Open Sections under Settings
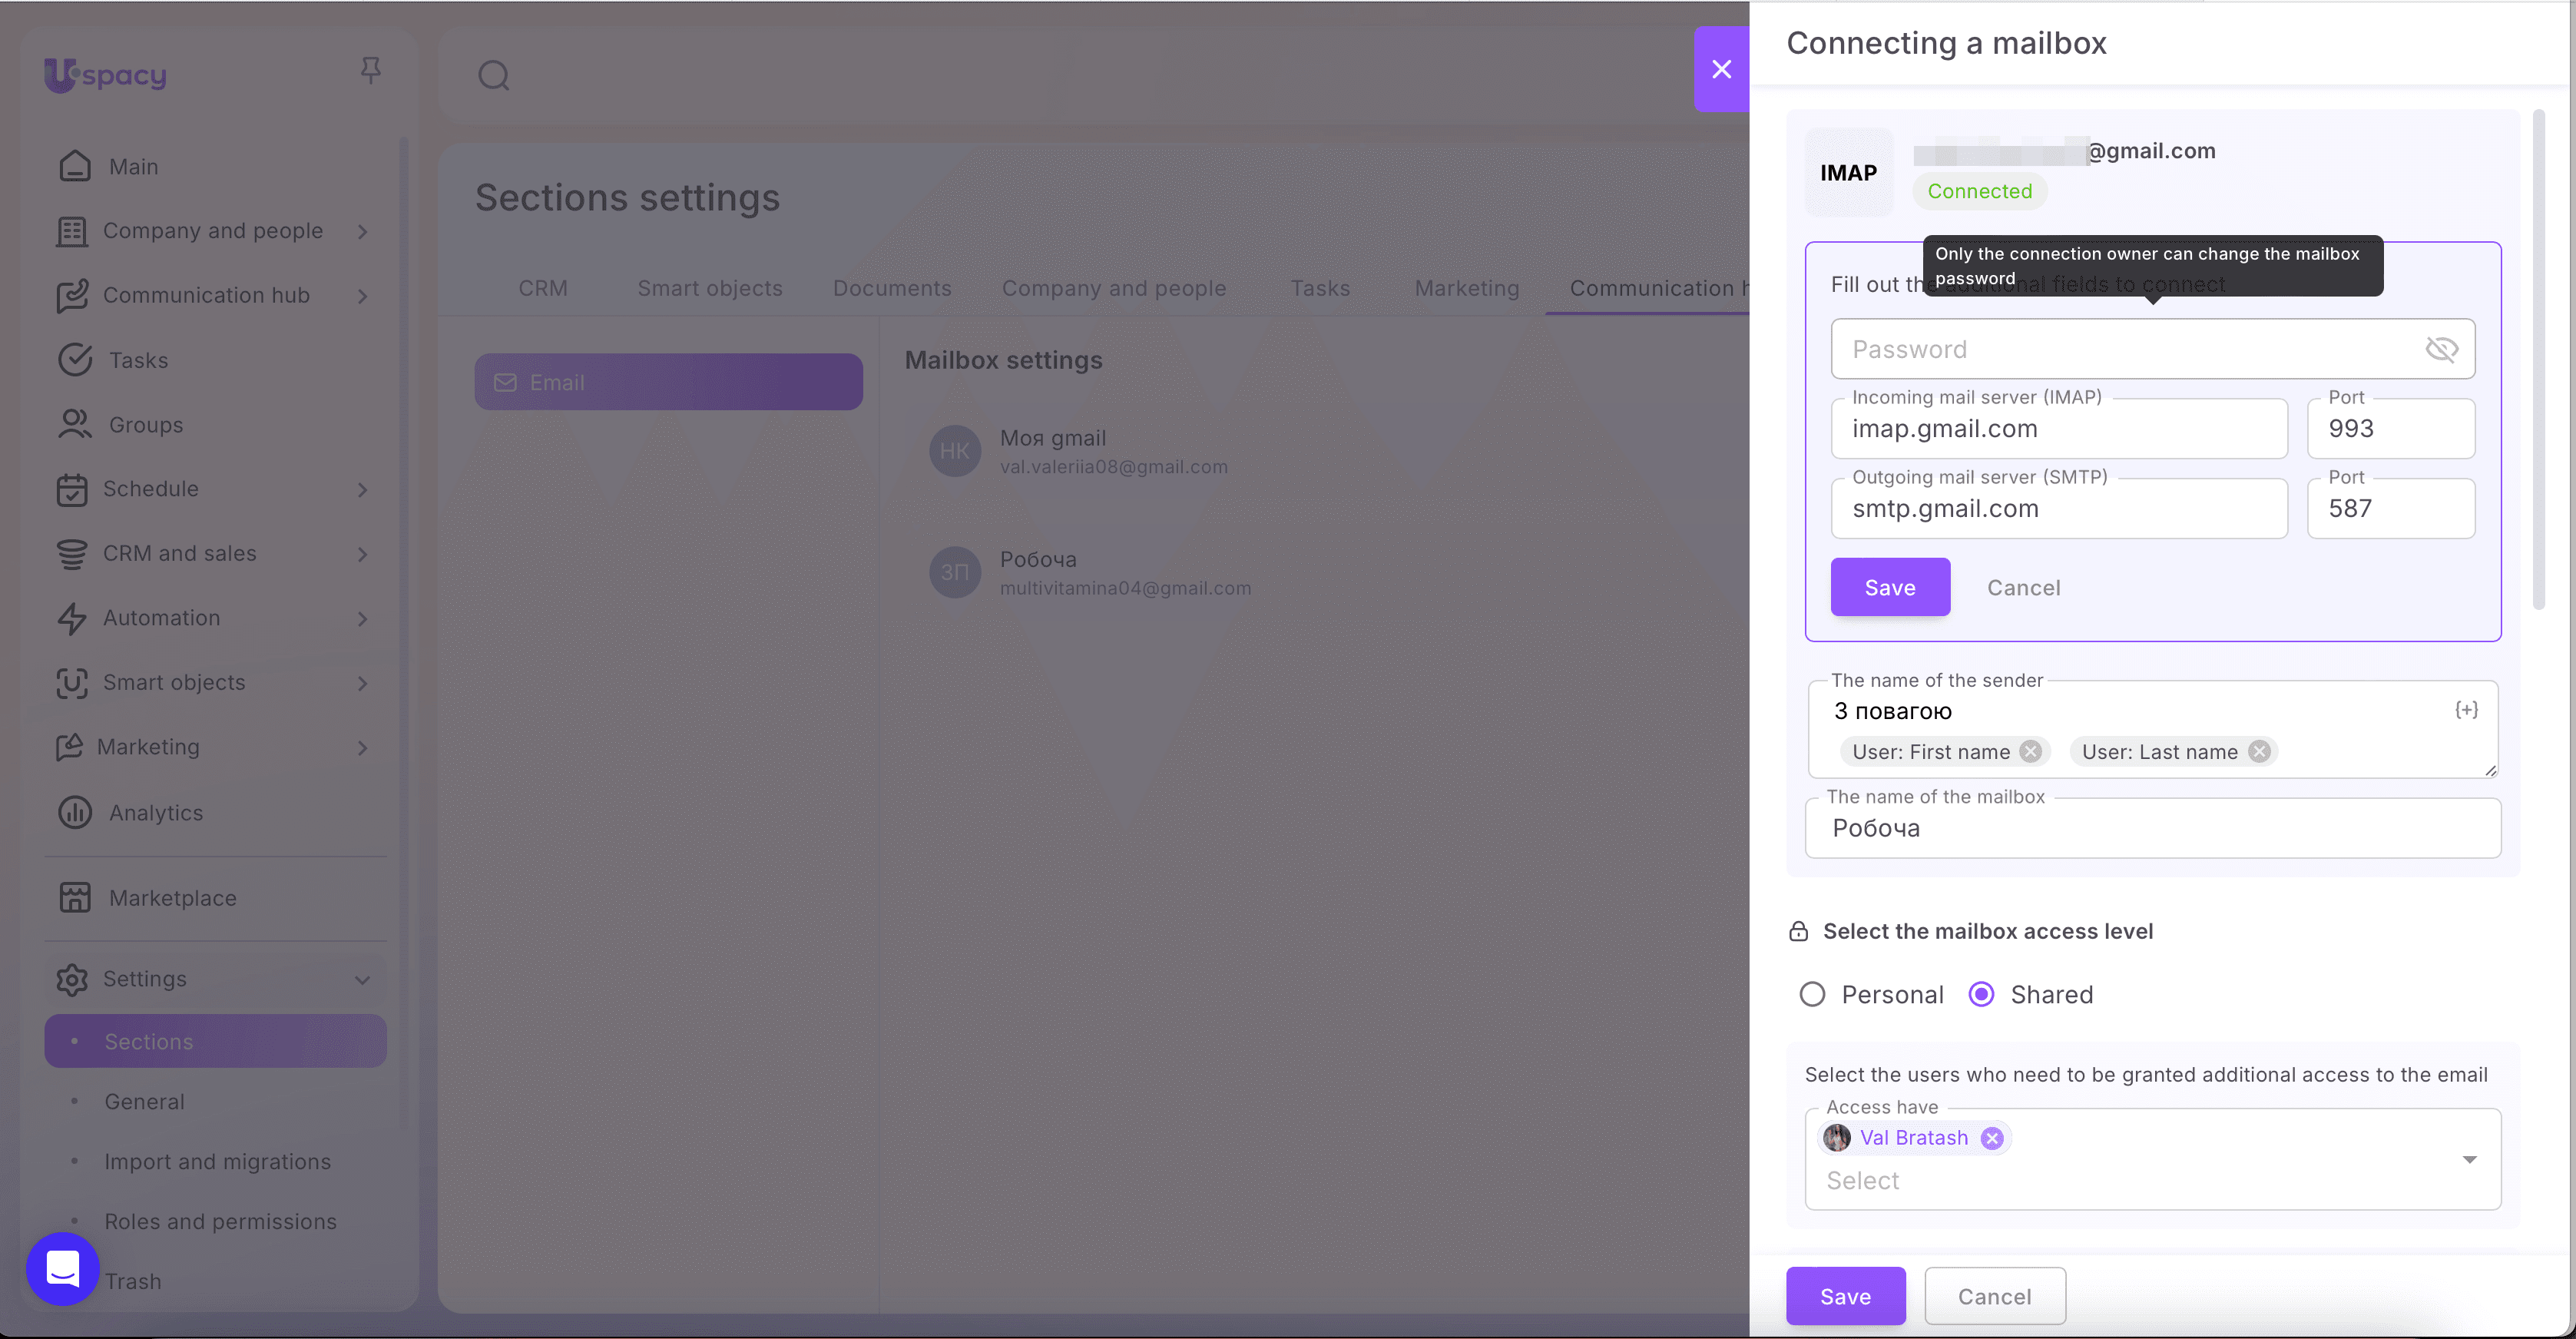 tap(215, 1041)
